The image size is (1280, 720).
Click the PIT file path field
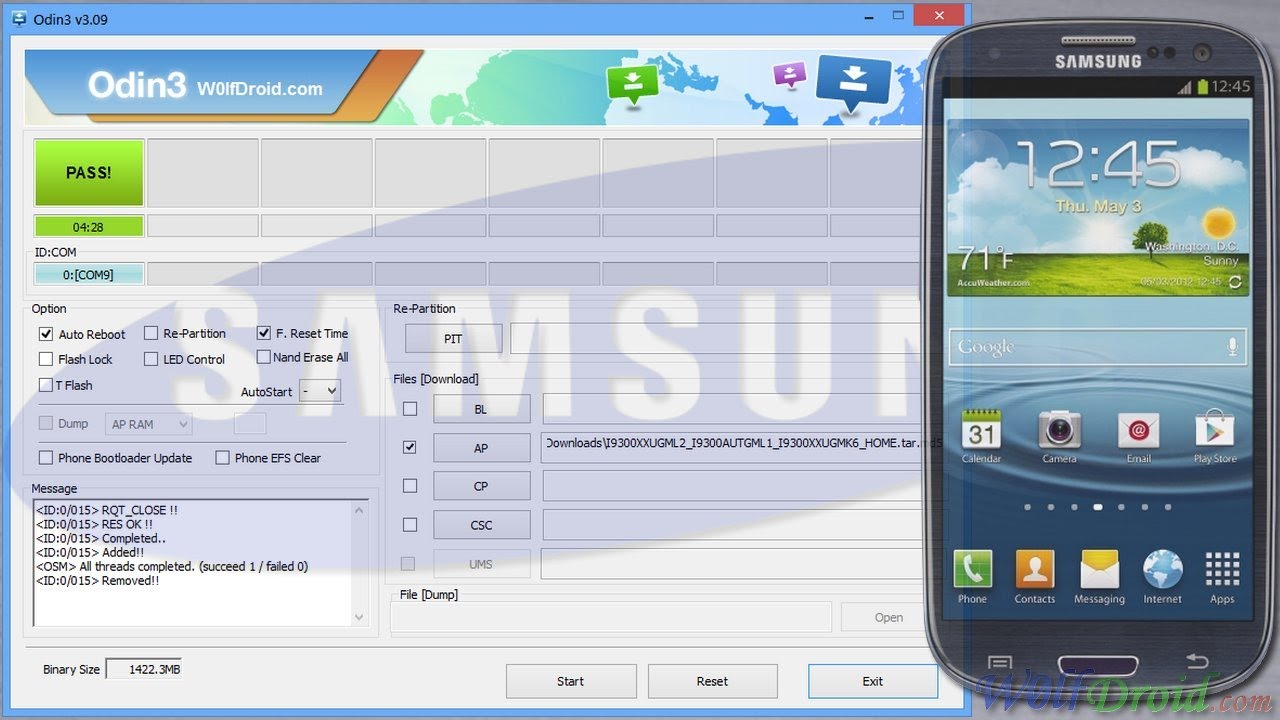[x=716, y=339]
